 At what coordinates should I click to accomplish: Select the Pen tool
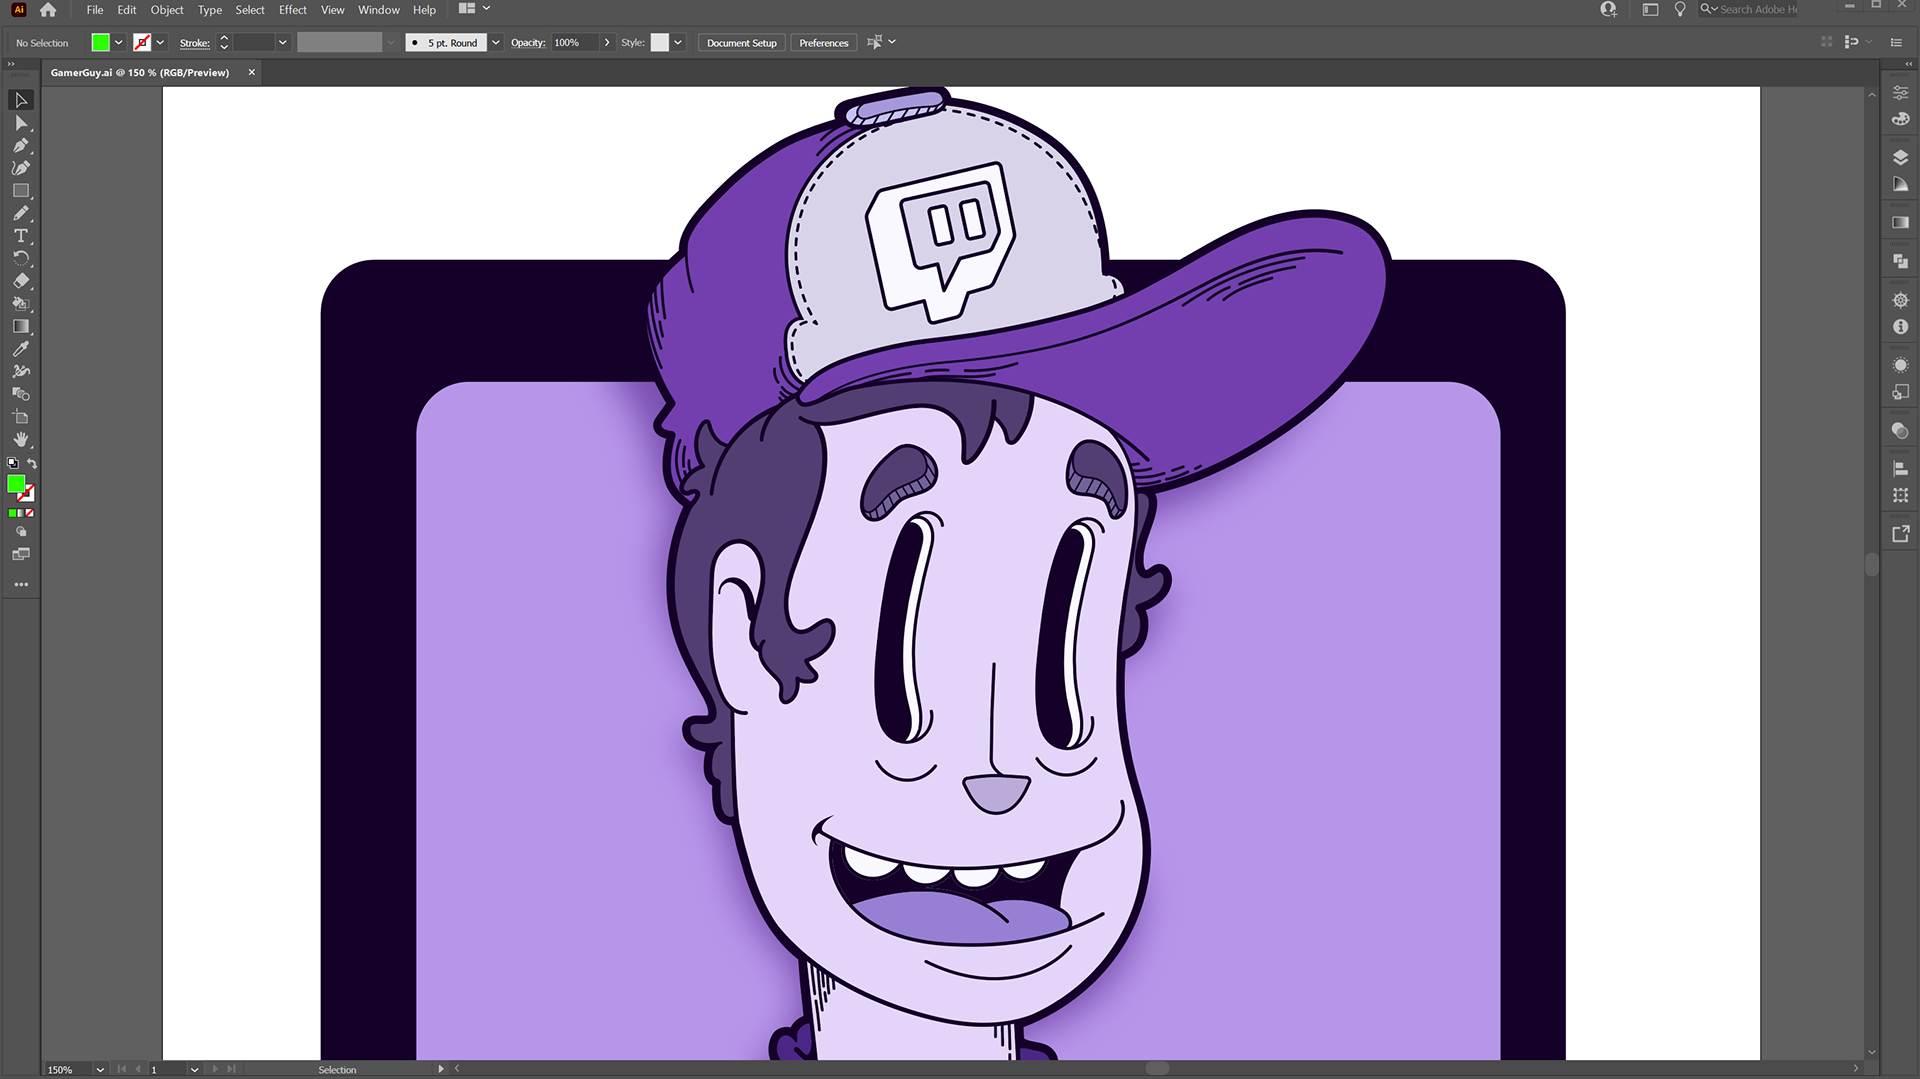(21, 146)
